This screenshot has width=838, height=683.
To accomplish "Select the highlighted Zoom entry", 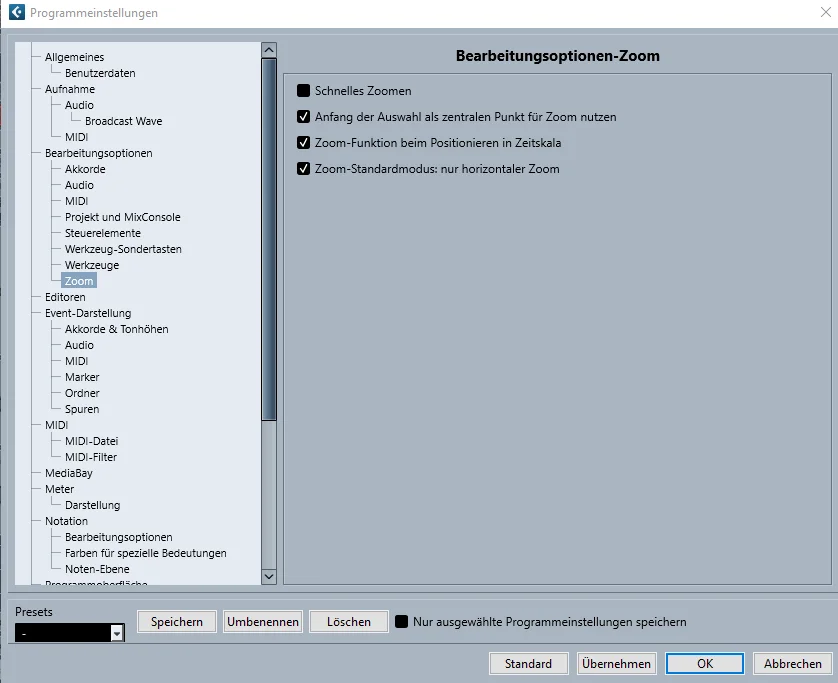I will point(79,281).
